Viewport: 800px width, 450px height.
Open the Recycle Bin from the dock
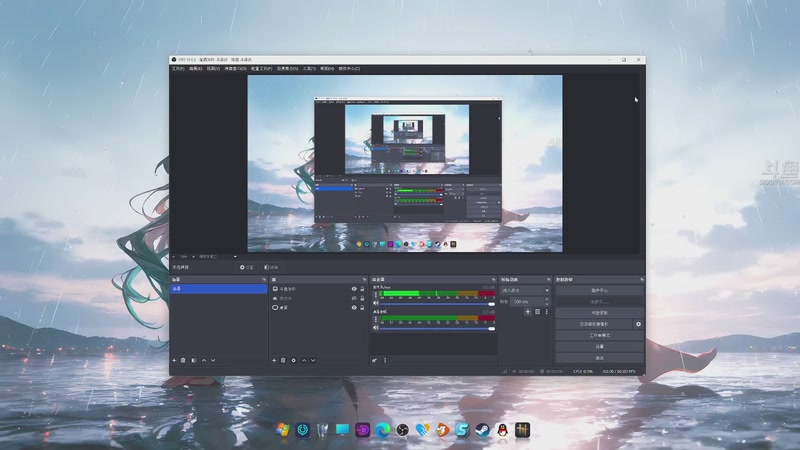tap(322, 430)
